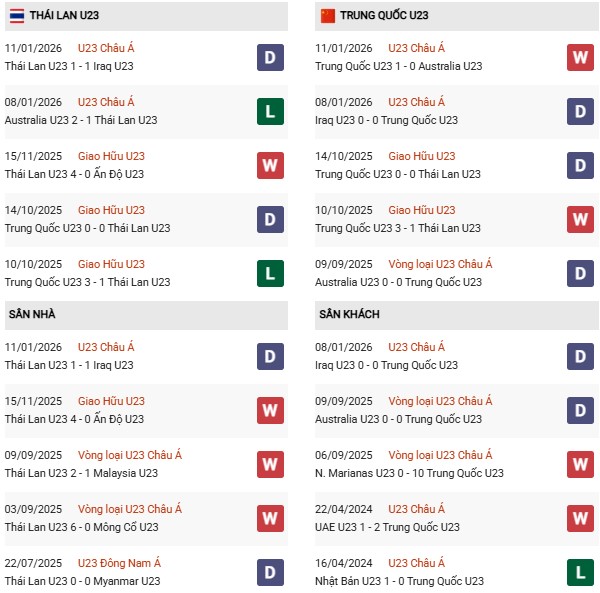Select the THÁI LAN U23 header
The height and width of the screenshot is (593, 600).
click(x=66, y=16)
